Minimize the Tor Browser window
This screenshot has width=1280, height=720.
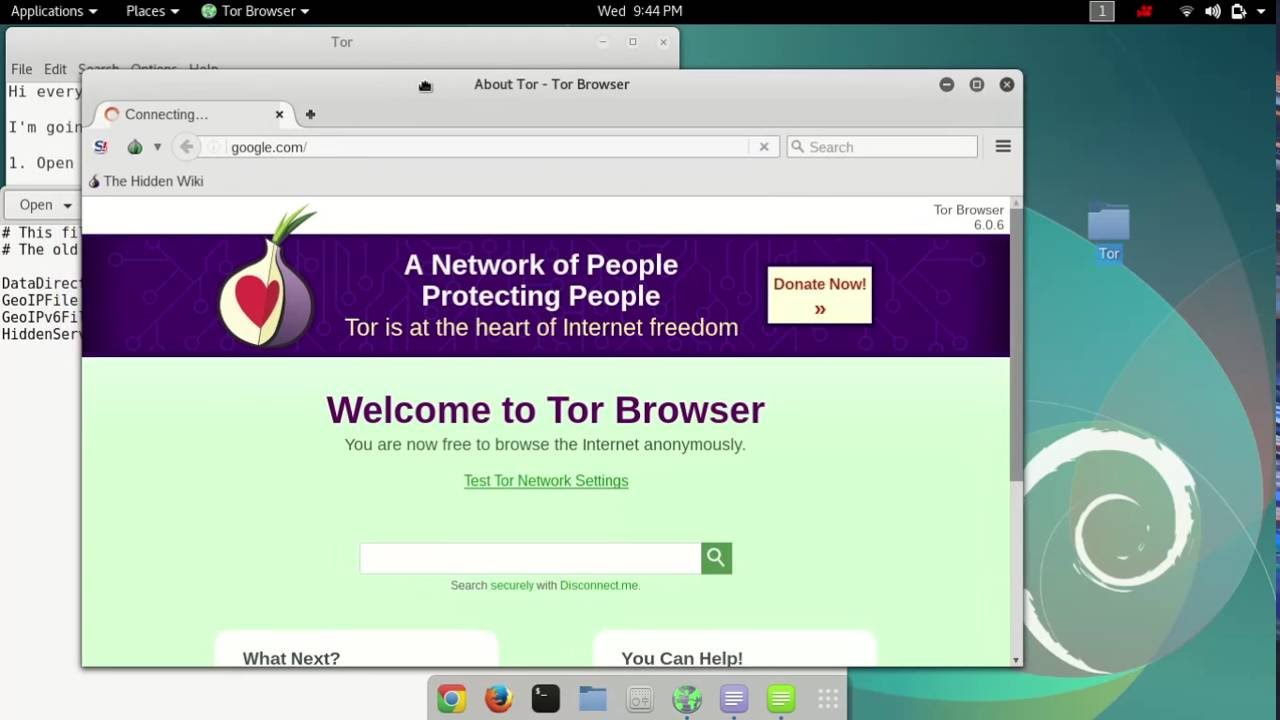pos(946,84)
